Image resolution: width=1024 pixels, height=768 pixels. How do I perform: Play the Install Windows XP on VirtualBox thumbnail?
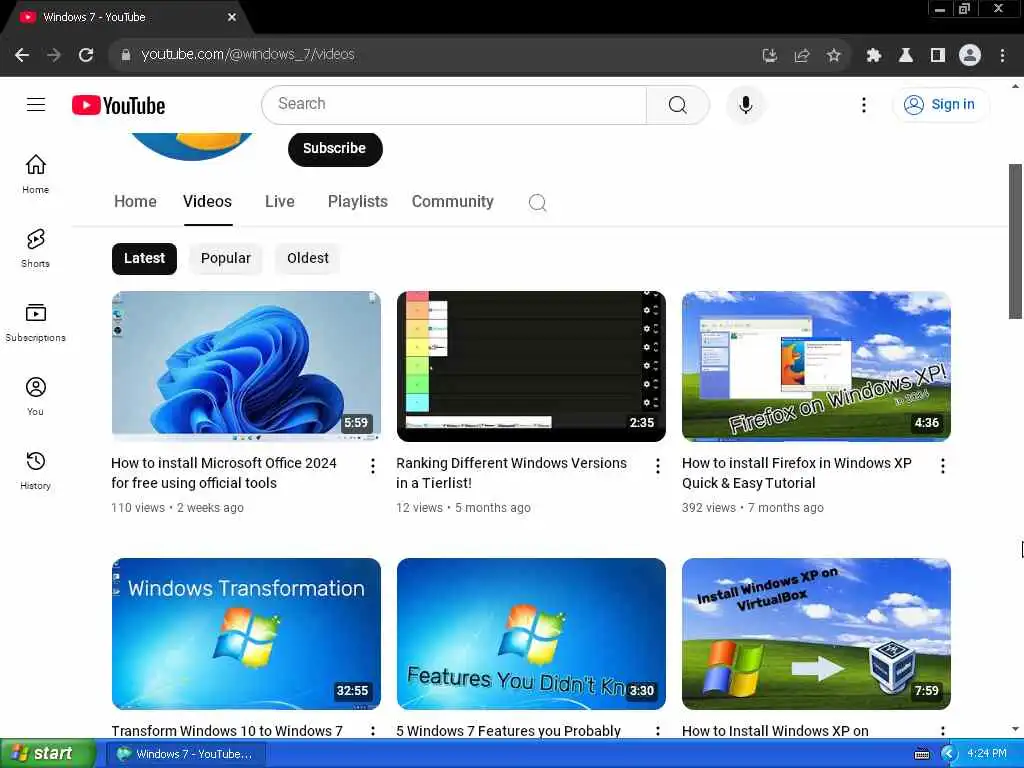pos(816,633)
